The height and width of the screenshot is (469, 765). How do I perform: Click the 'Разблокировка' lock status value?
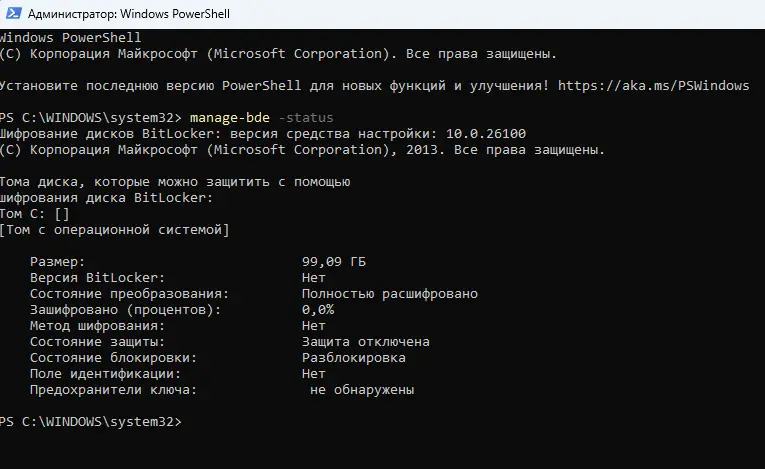point(353,358)
